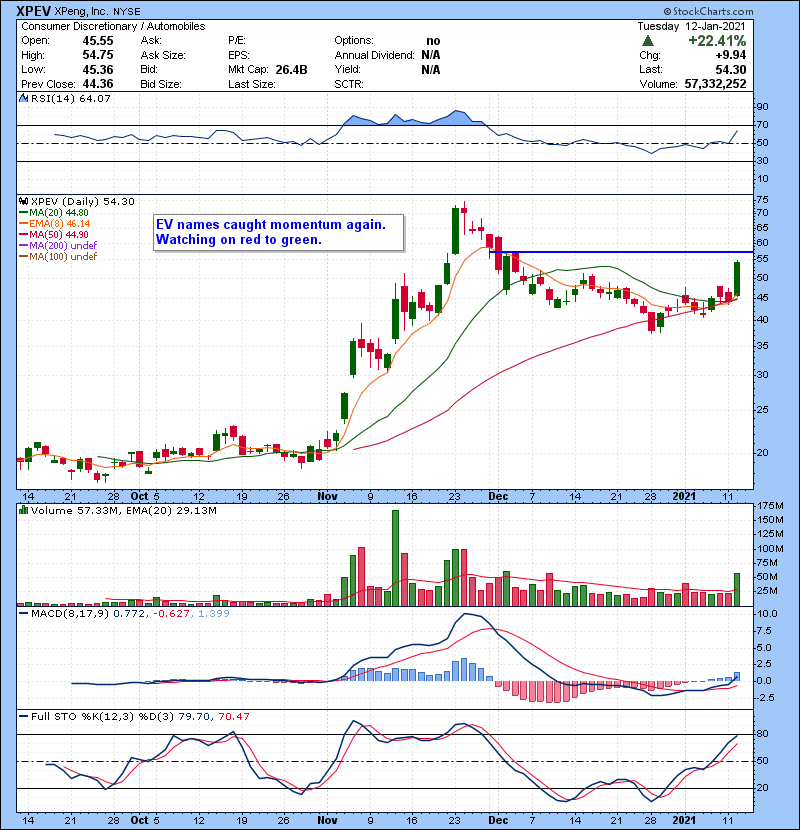Screen dimensions: 800x830
Task: Click the candlestick icon beside XPEV (Daily)
Action: click(x=23, y=201)
